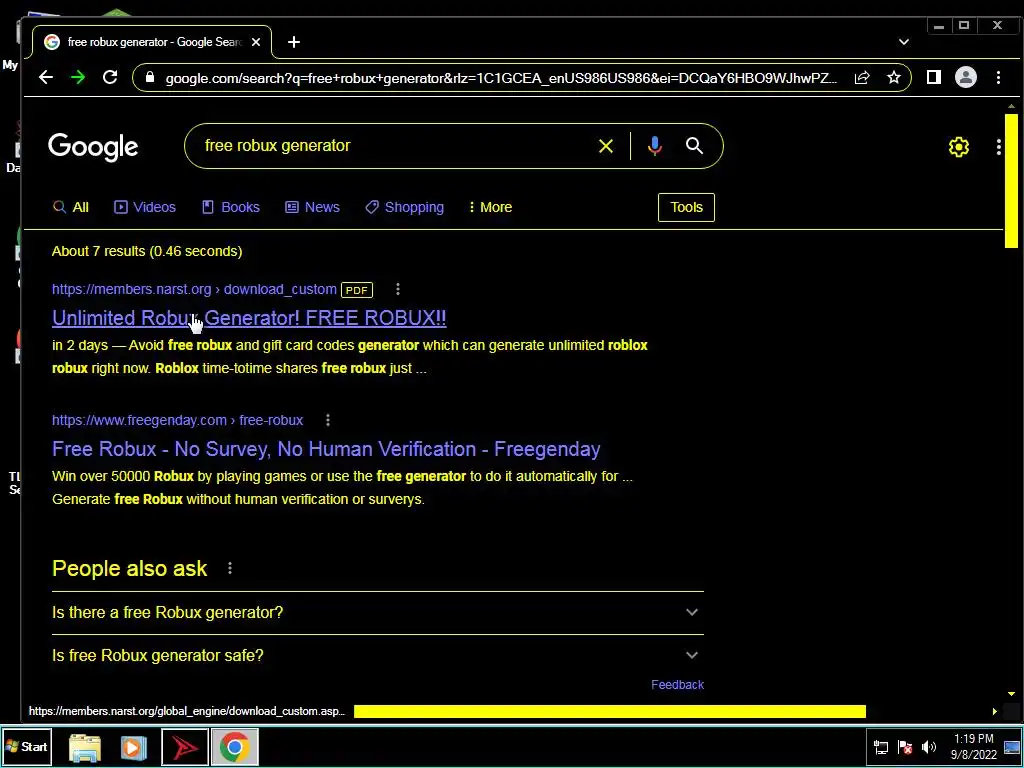The width and height of the screenshot is (1024, 768).
Task: Switch to the Shopping tab
Action: (404, 207)
